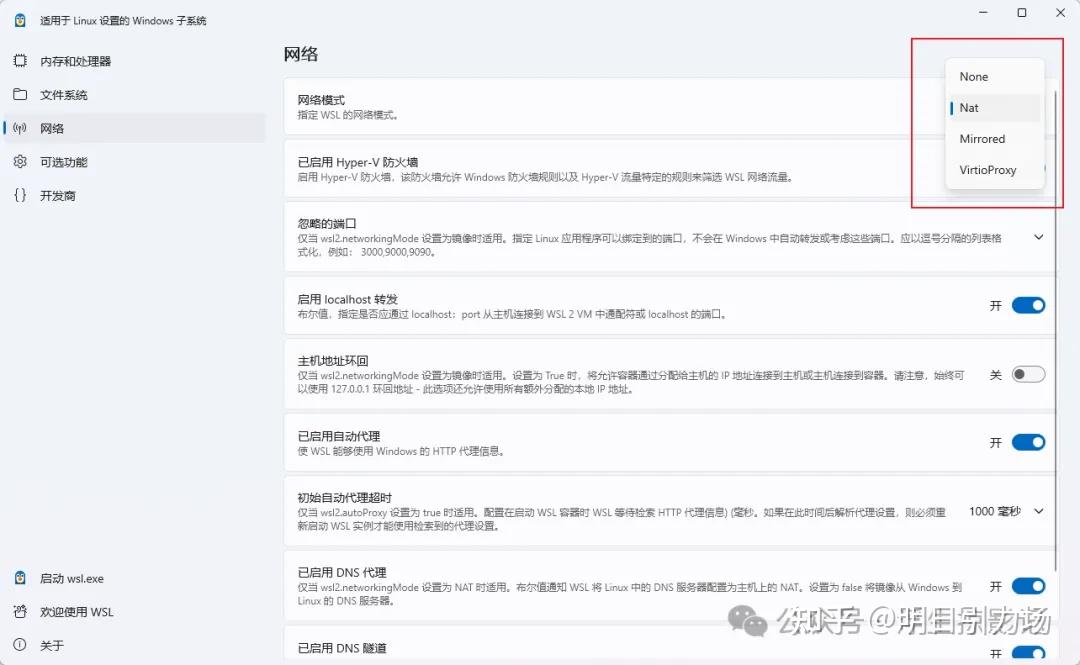The height and width of the screenshot is (665, 1080).
Task: Maximize the WSL settings window
Action: (1022, 12)
